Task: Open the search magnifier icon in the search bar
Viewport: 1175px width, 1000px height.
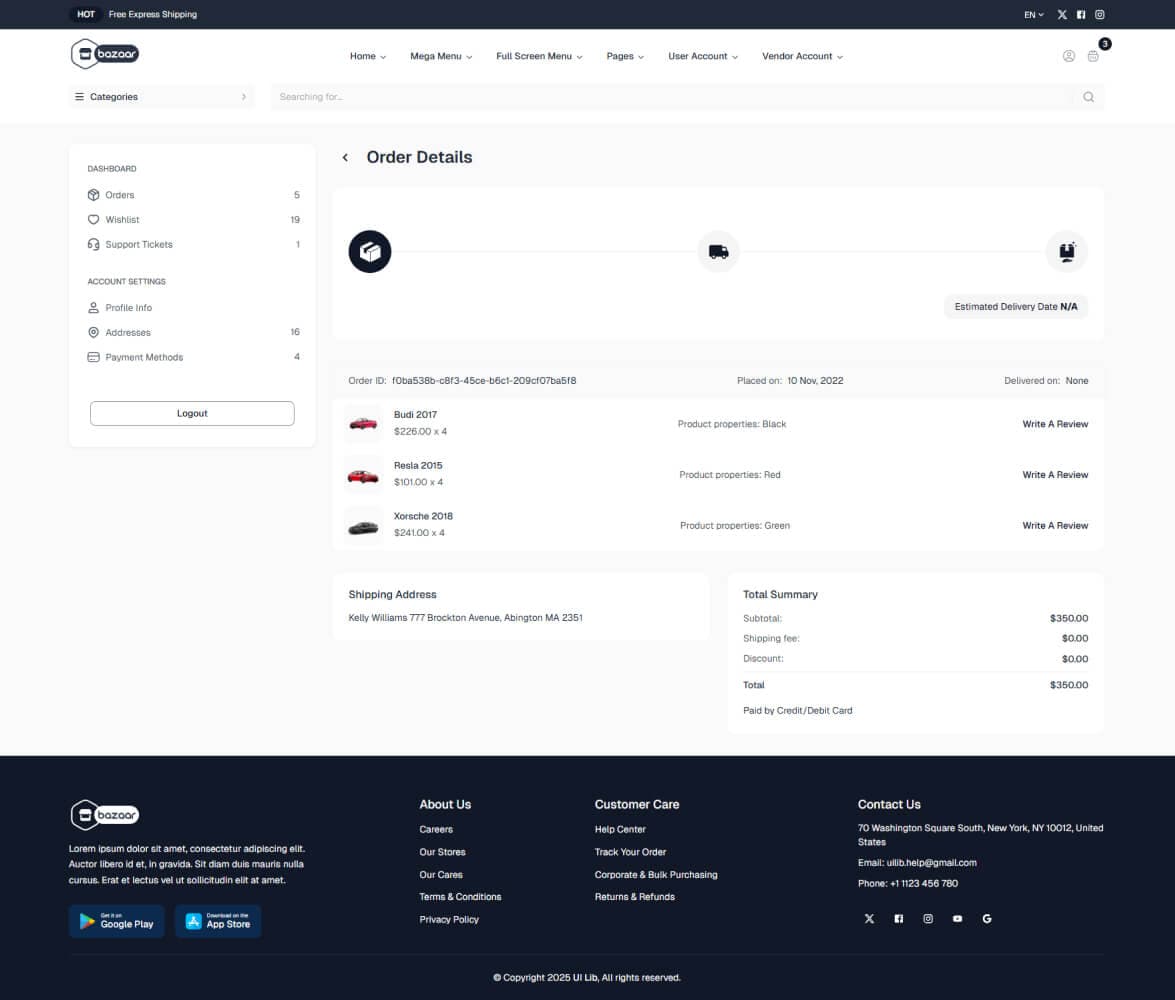Action: click(x=1088, y=97)
